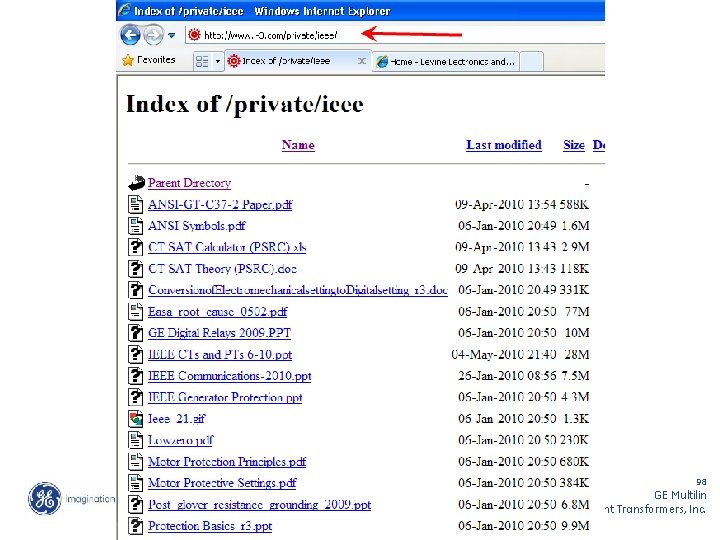Click the Lowzero.pdf document icon

pyautogui.click(x=135, y=440)
